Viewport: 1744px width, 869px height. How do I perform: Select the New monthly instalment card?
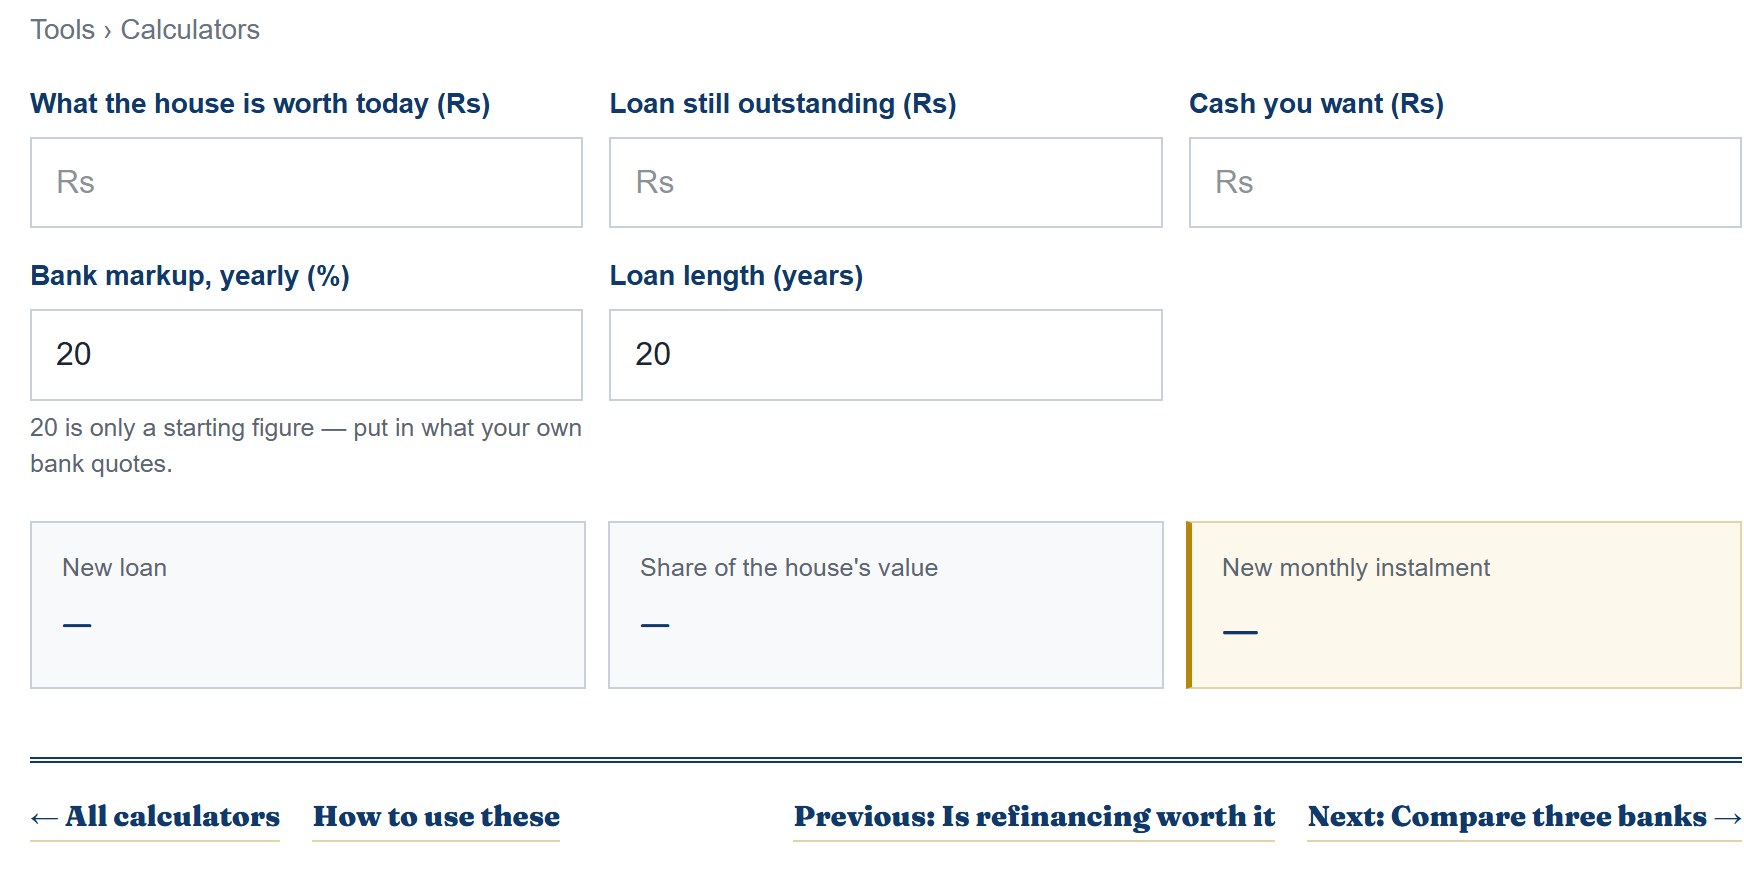click(x=1464, y=605)
